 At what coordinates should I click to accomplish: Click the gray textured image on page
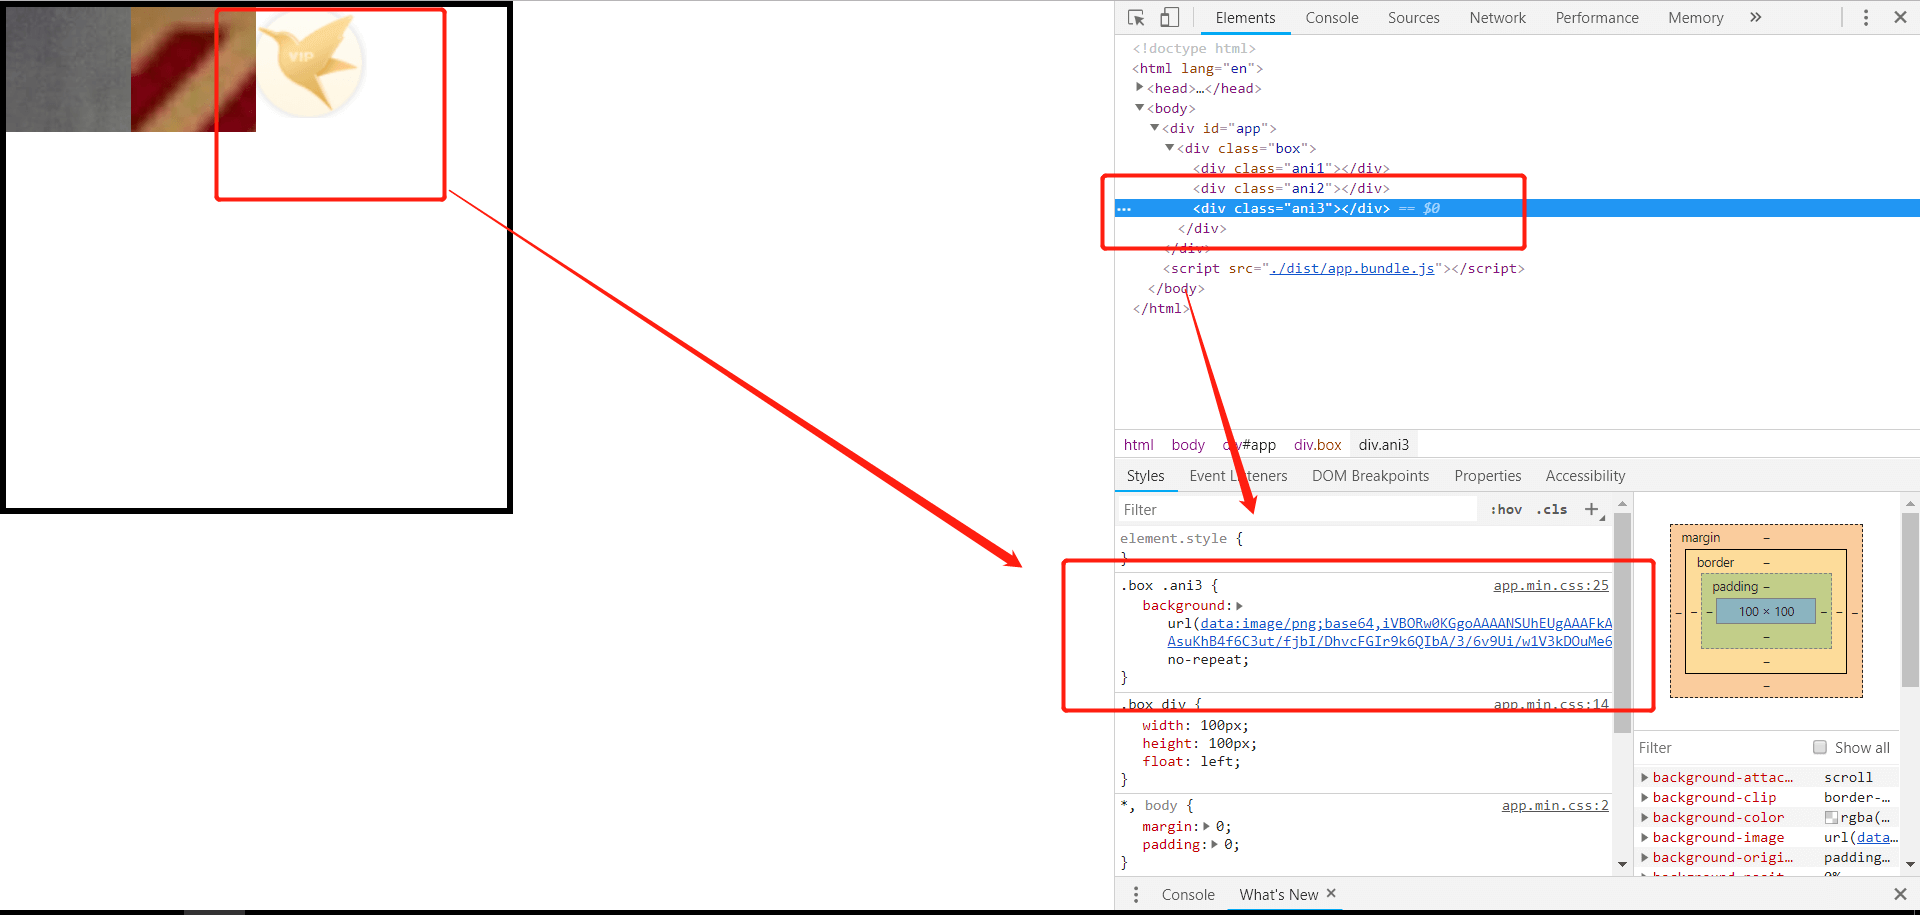coord(68,69)
